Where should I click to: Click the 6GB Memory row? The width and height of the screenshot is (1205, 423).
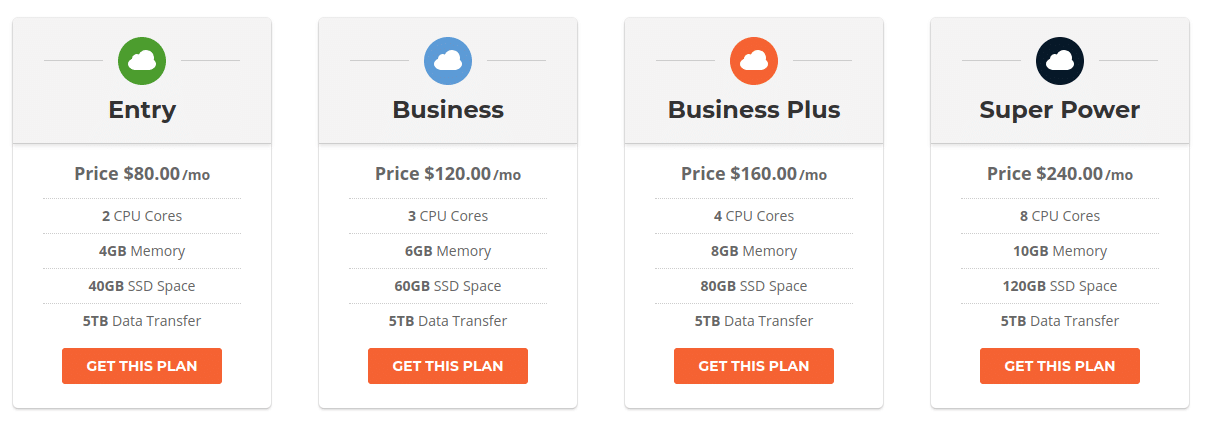pyautogui.click(x=448, y=251)
